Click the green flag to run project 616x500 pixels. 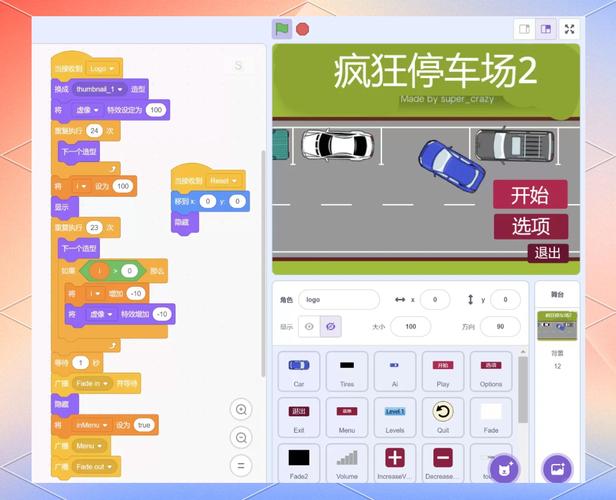pyautogui.click(x=282, y=29)
